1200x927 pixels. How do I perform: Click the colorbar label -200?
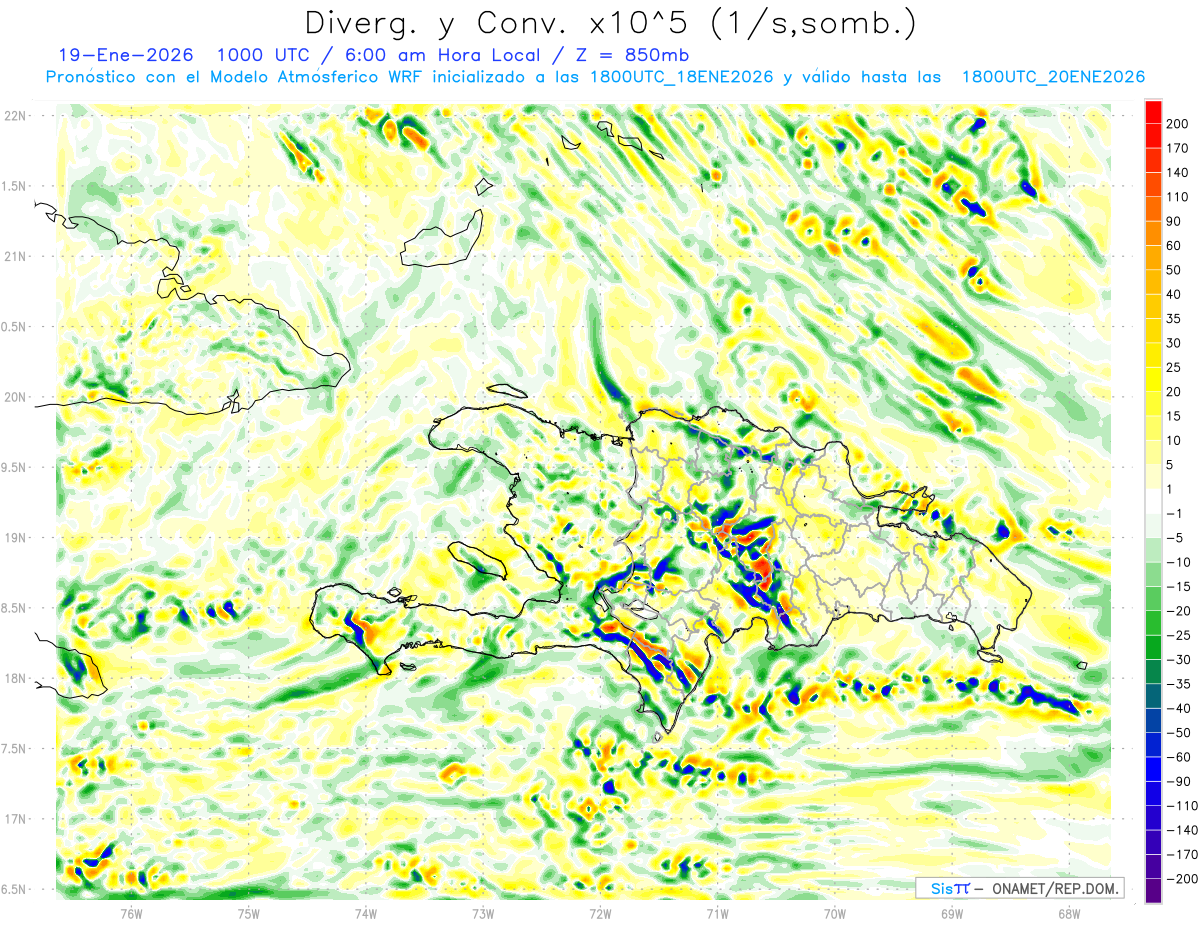click(x=1182, y=880)
